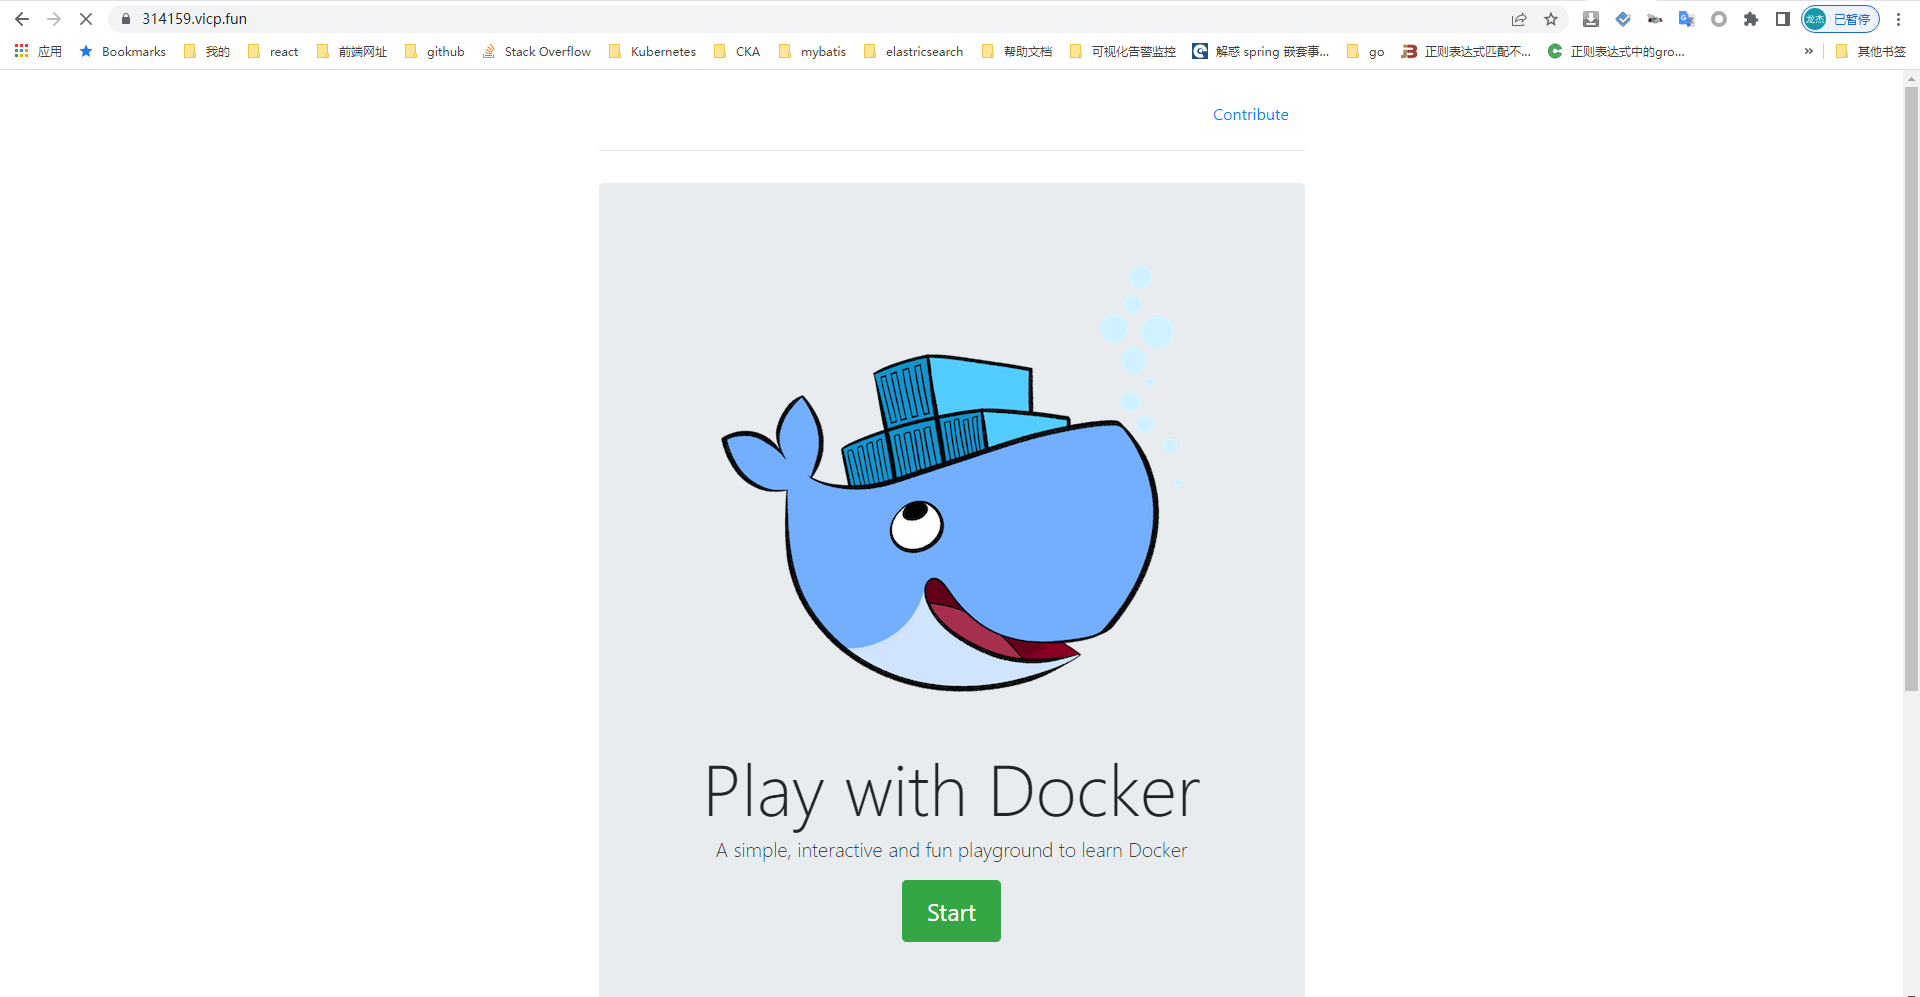Bookmark this page with the star icon

pyautogui.click(x=1551, y=19)
